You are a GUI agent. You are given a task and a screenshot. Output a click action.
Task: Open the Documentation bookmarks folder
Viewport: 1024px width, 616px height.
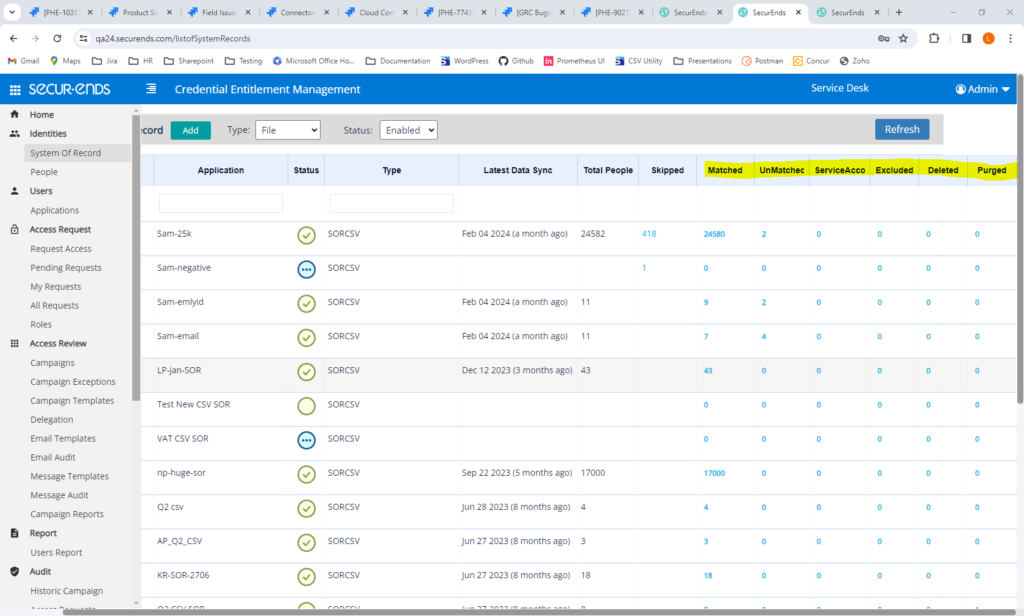point(398,61)
